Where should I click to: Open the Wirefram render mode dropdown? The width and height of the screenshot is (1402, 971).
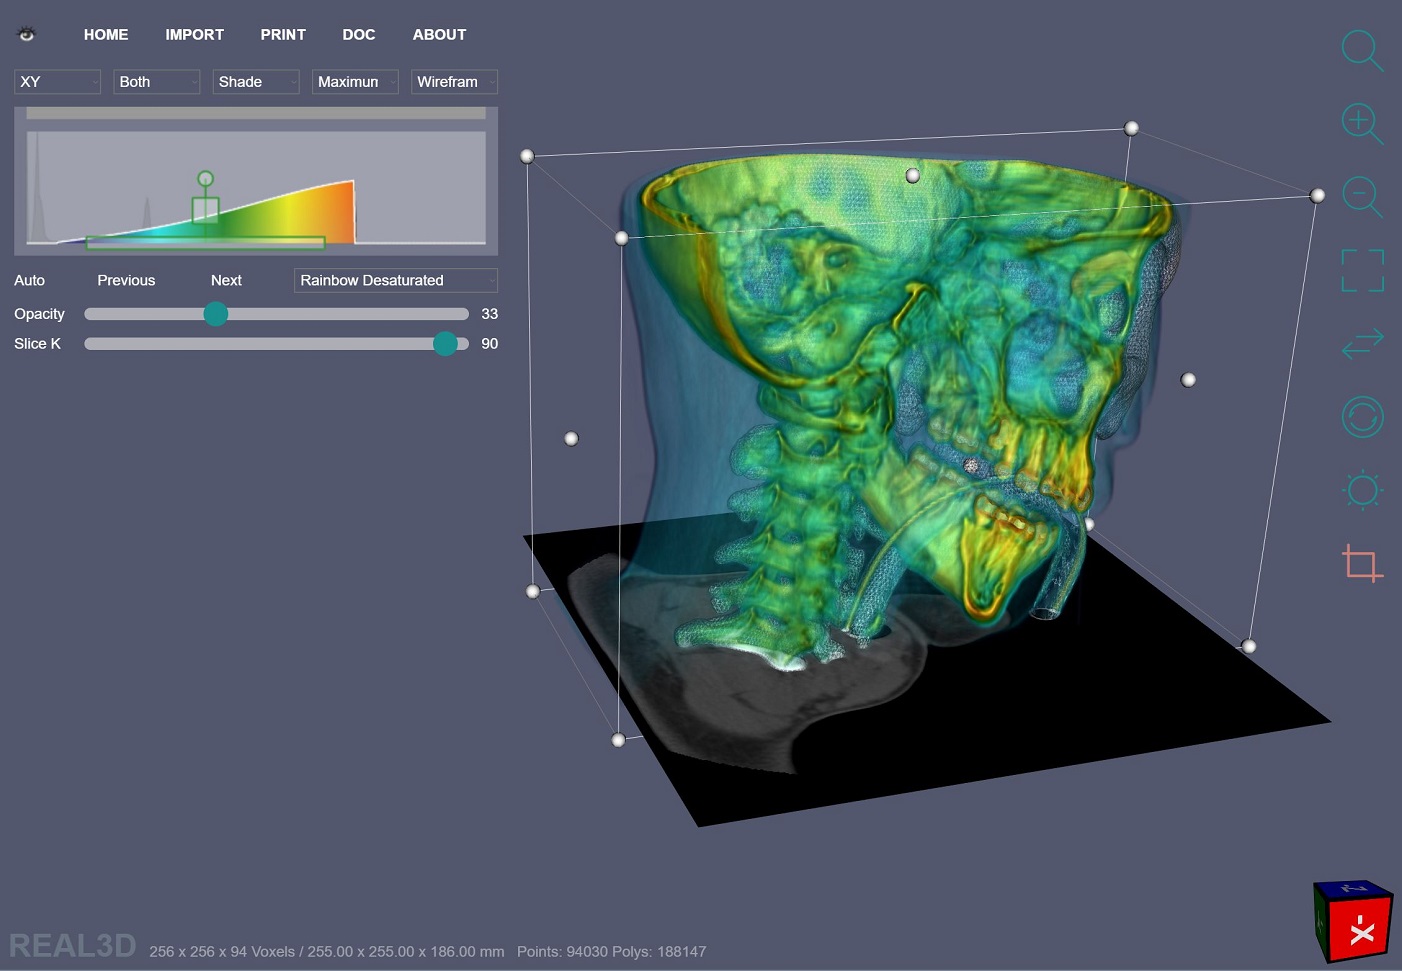point(454,82)
